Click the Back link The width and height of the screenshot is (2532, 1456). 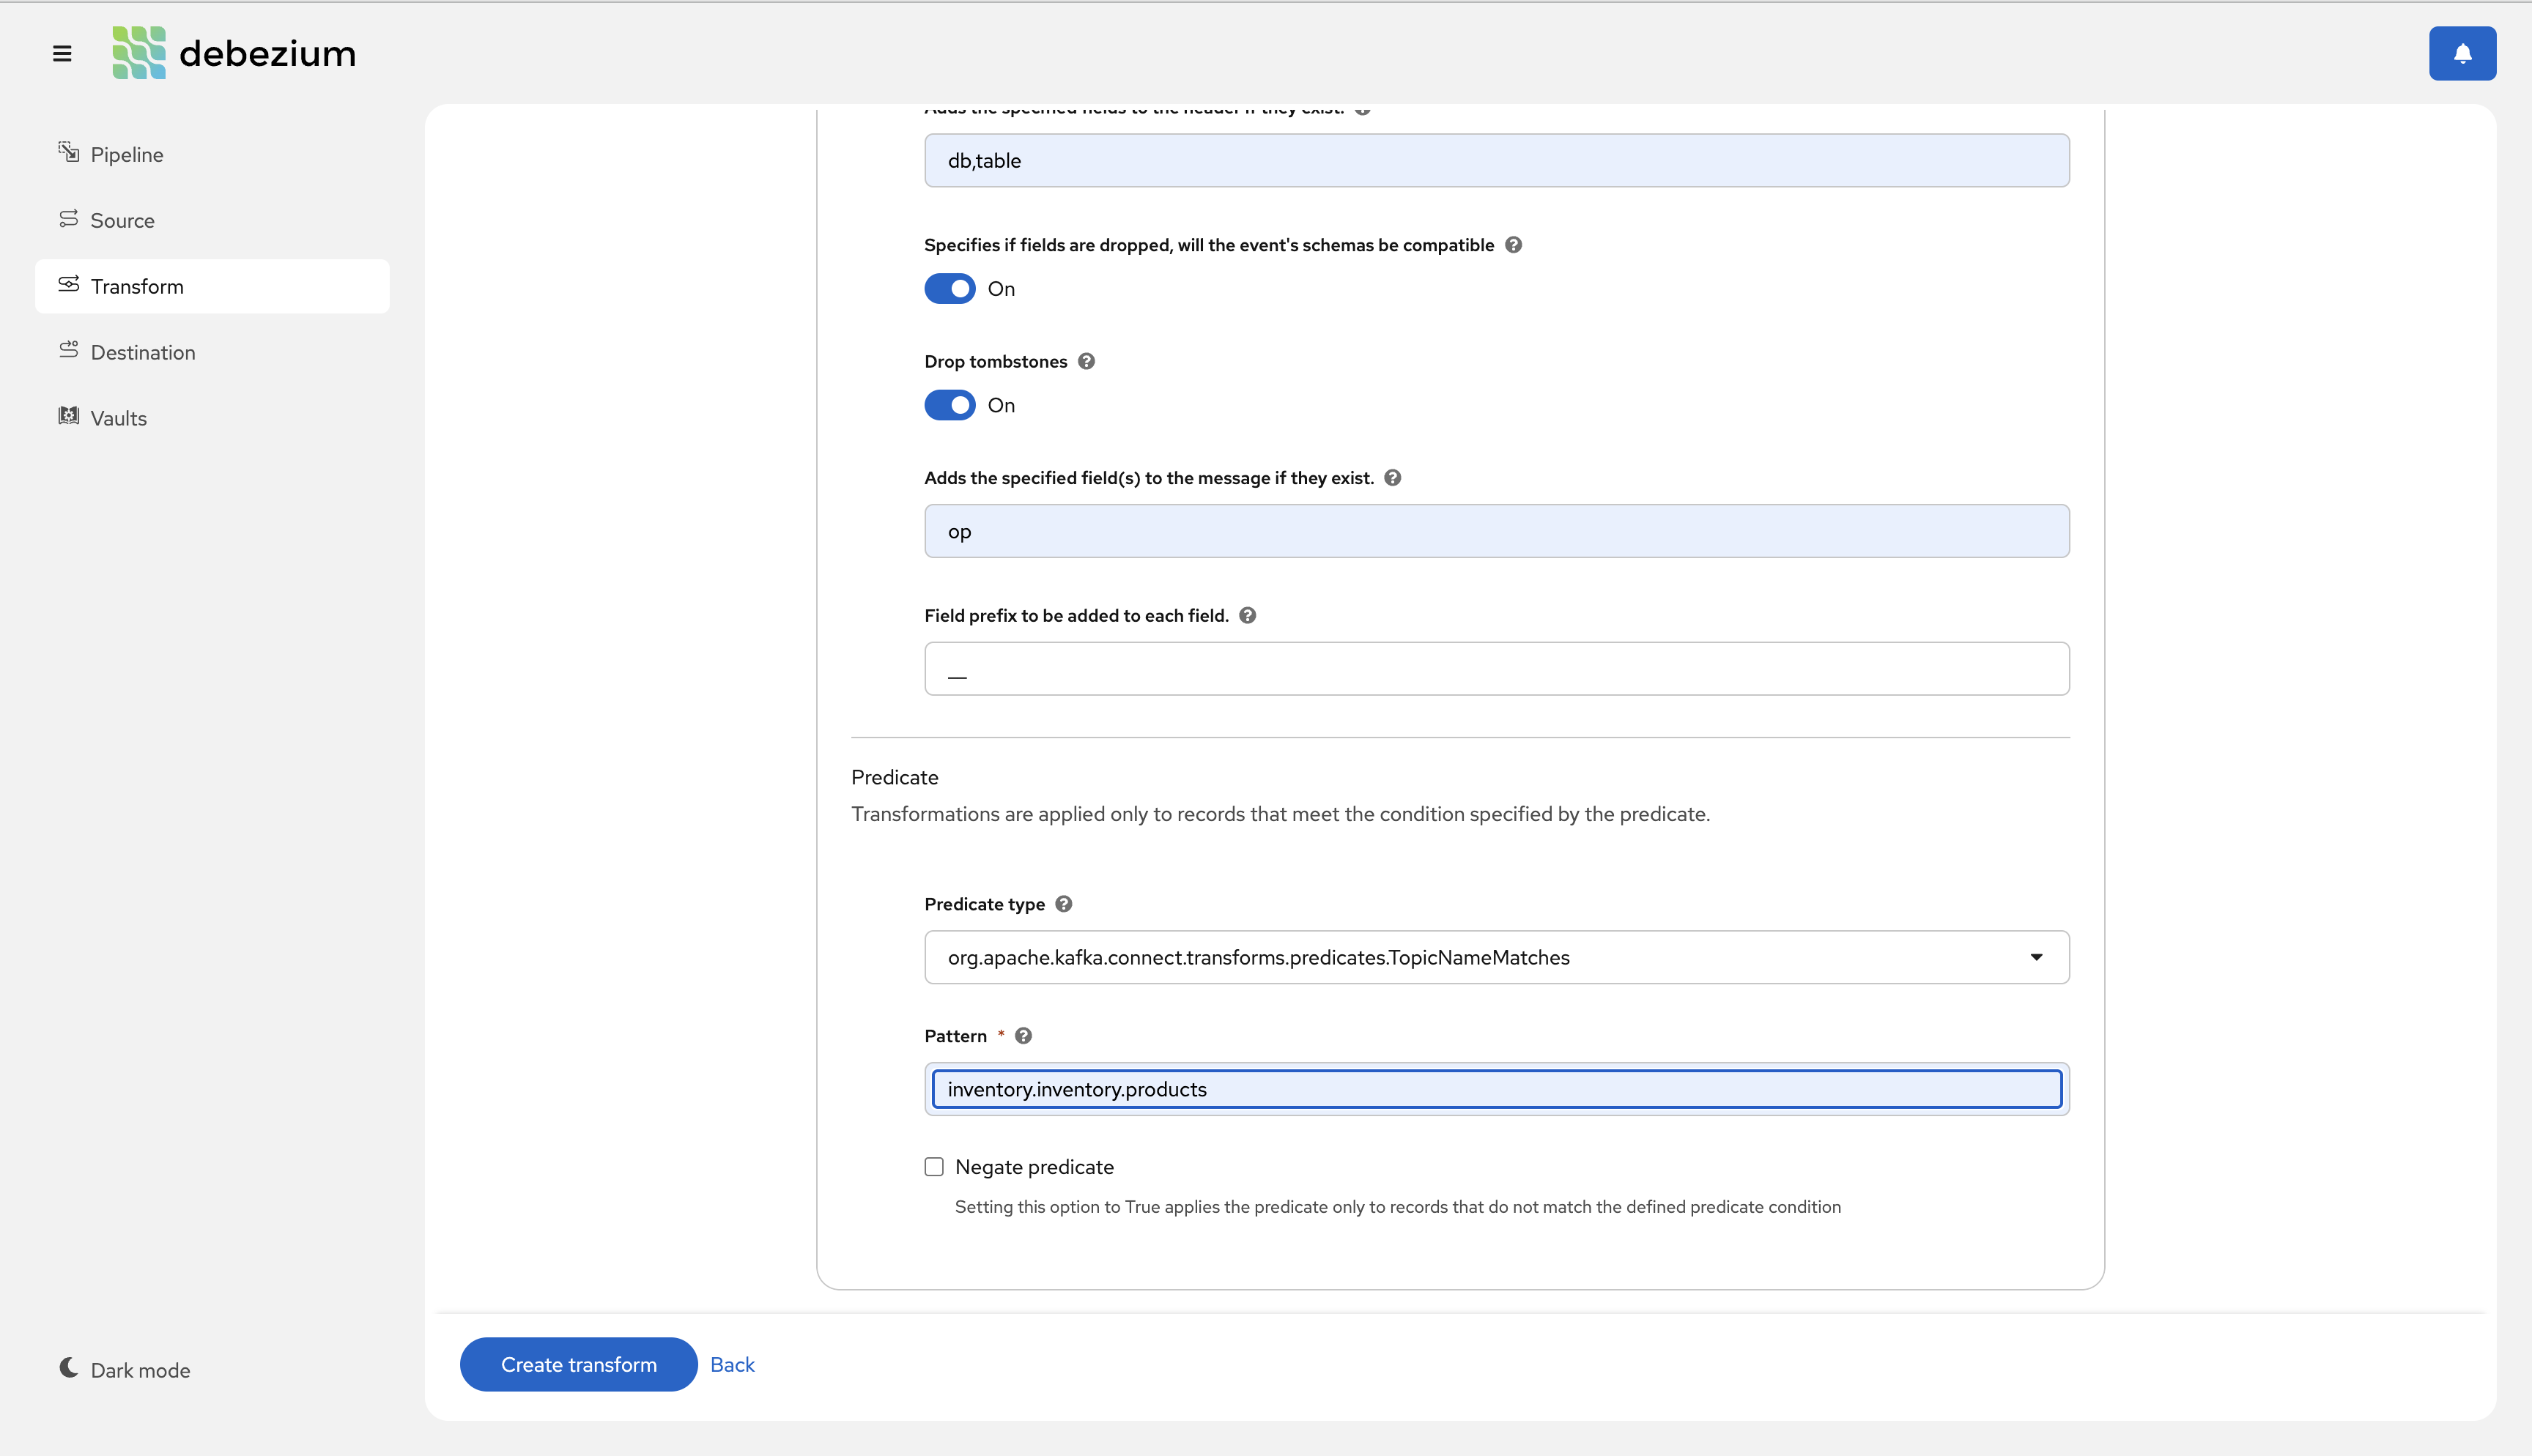coord(732,1364)
